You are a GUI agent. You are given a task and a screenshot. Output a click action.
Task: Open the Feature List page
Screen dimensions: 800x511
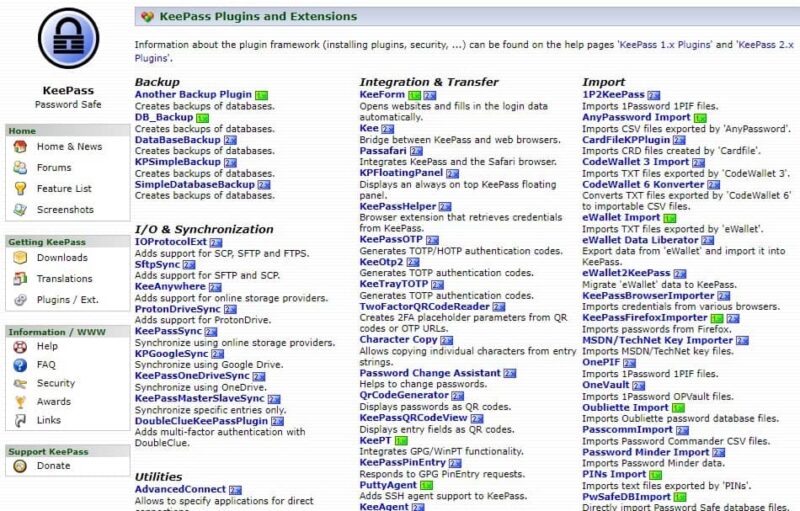pyautogui.click(x=64, y=189)
